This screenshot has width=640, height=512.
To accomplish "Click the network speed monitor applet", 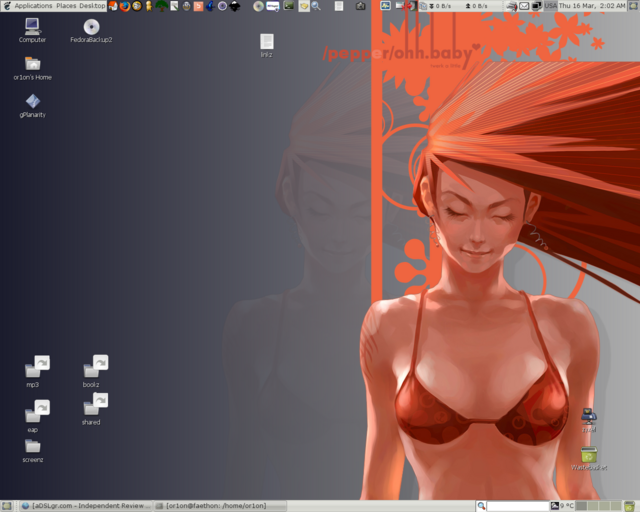I will tap(460, 6).
